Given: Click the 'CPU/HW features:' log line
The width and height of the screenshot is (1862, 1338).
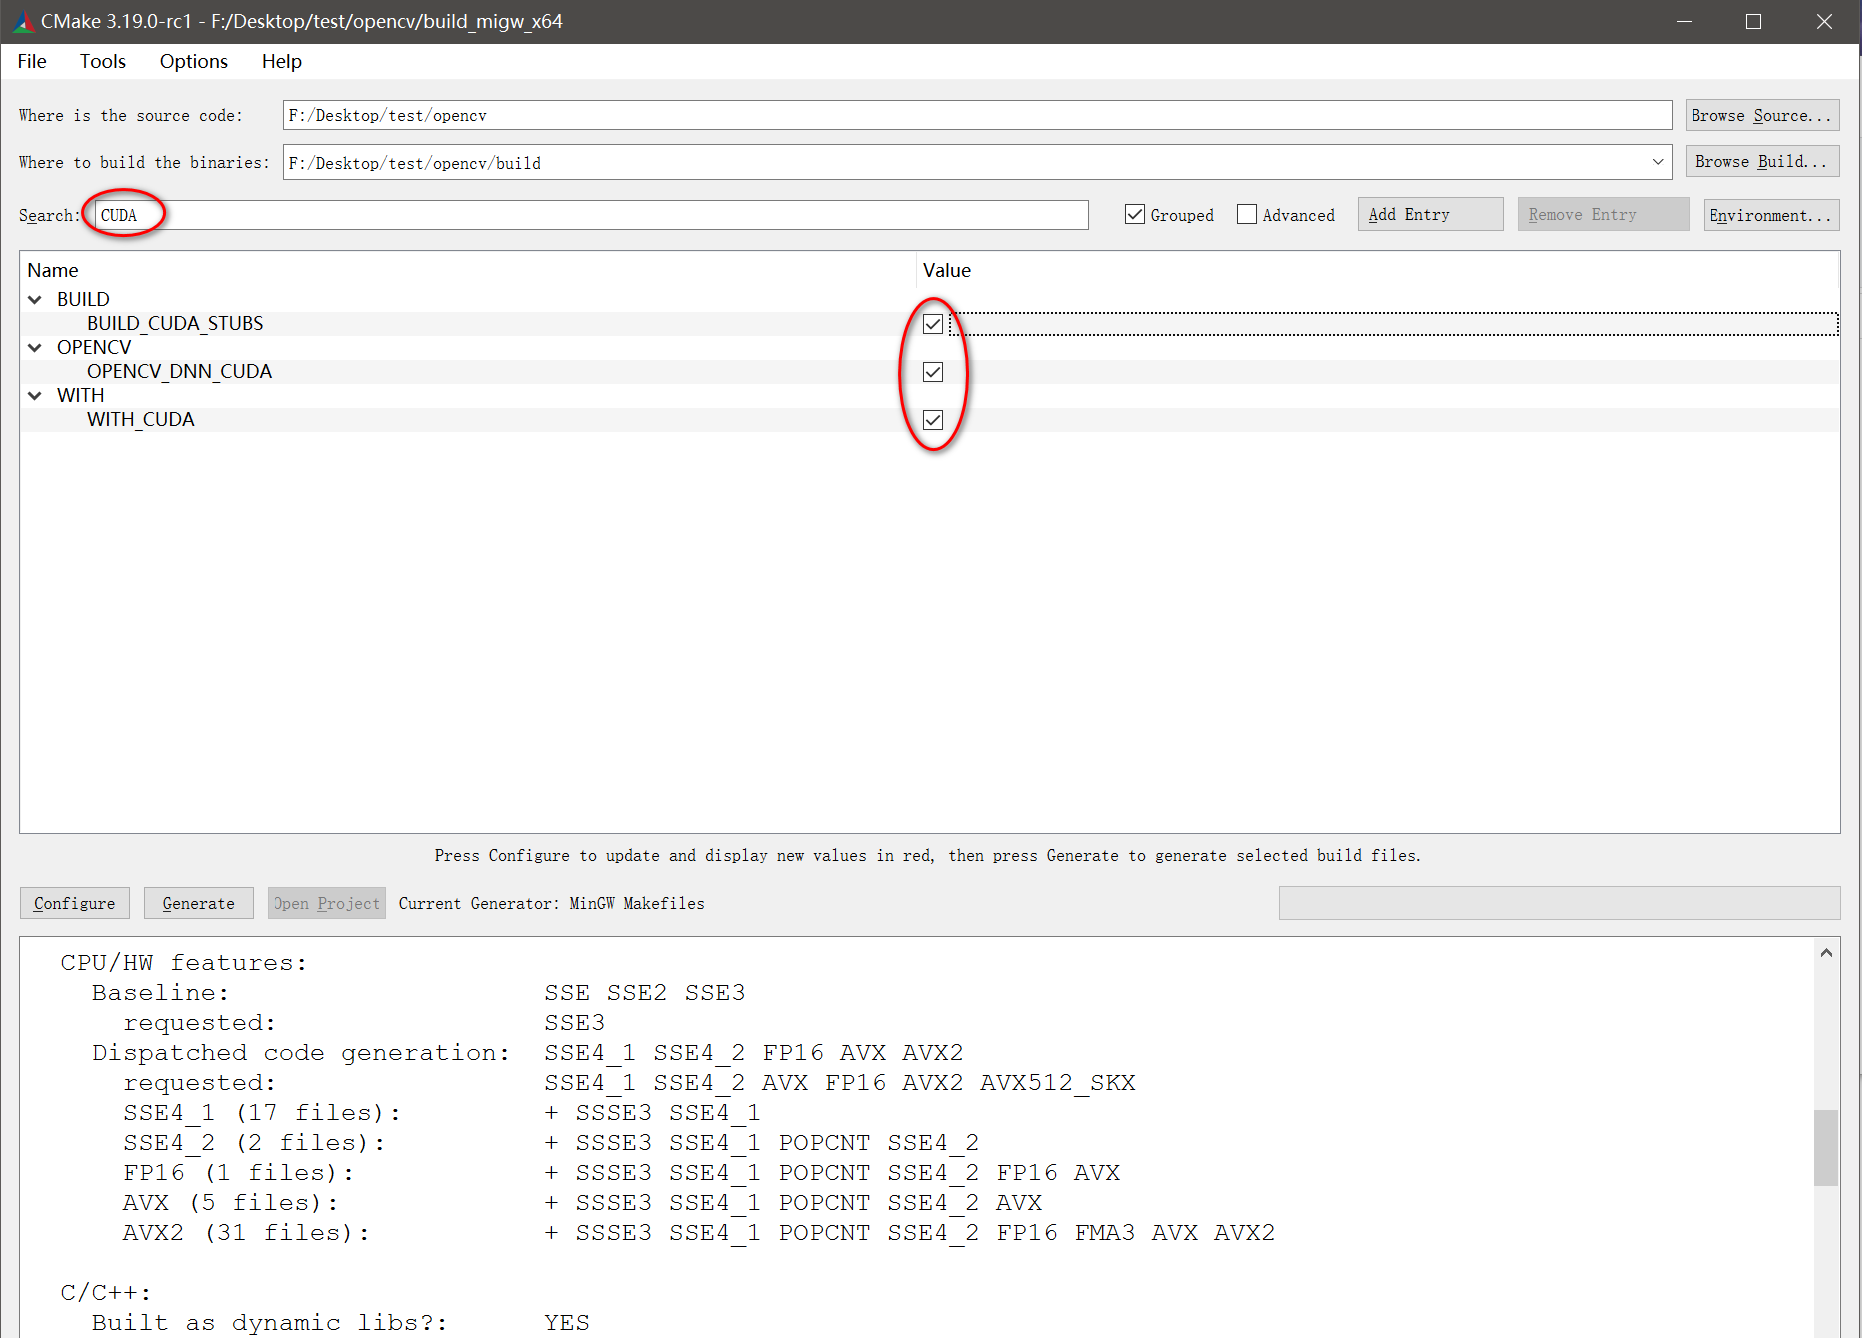Looking at the screenshot, I should 184,962.
